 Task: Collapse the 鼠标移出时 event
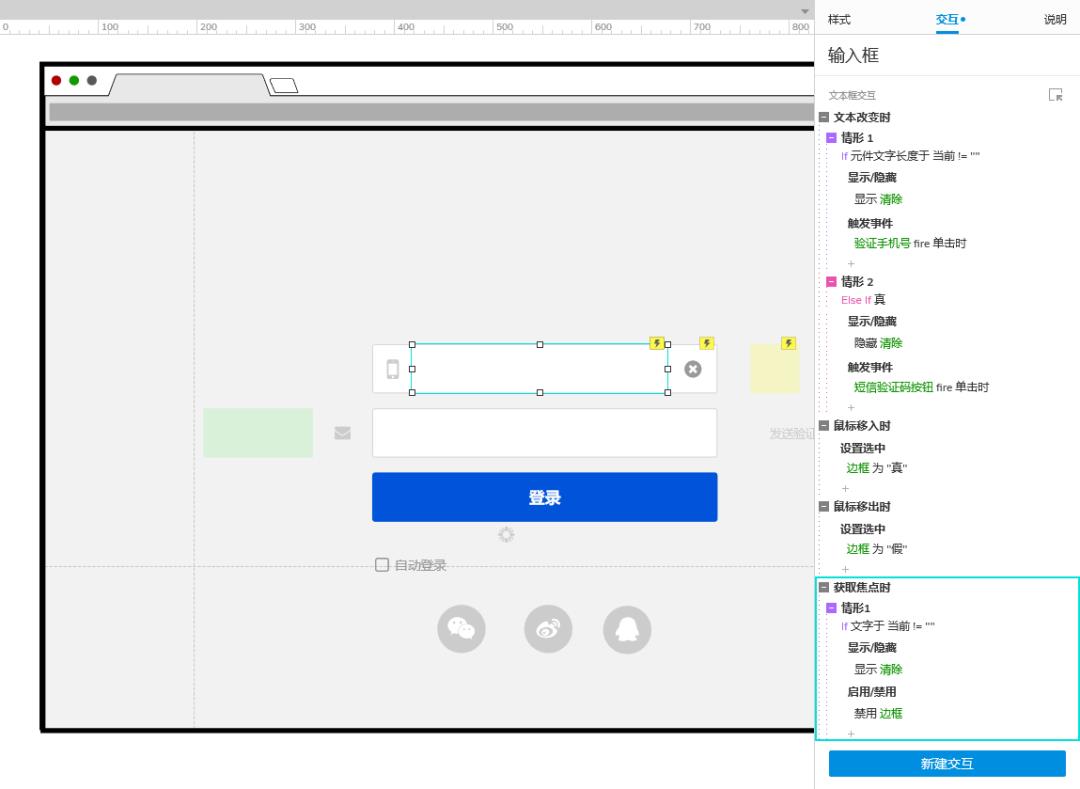click(824, 507)
